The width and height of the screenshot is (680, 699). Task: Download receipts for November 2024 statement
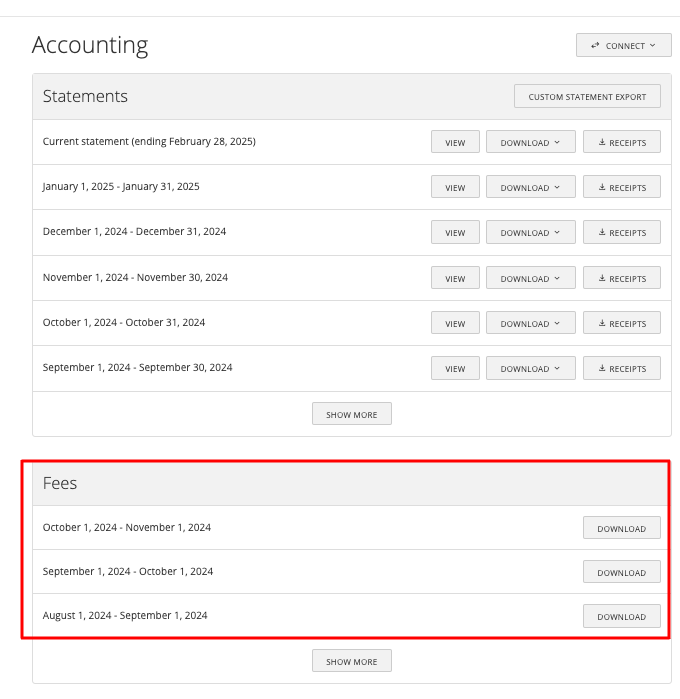pos(621,279)
